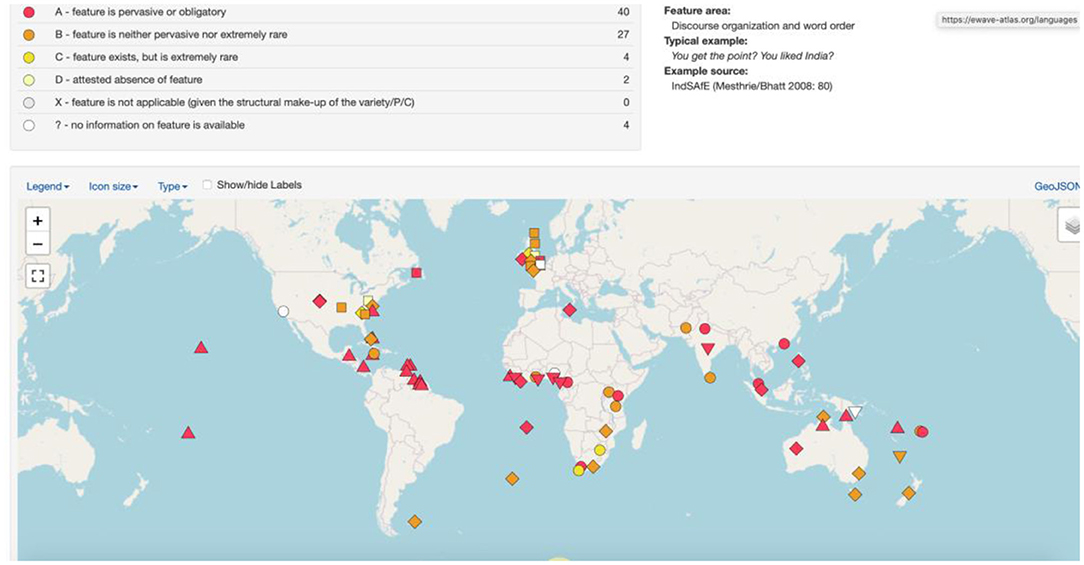The height and width of the screenshot is (565, 1084).
Task: Select yellow circle marker north of South Africa
Action: pyautogui.click(x=600, y=450)
